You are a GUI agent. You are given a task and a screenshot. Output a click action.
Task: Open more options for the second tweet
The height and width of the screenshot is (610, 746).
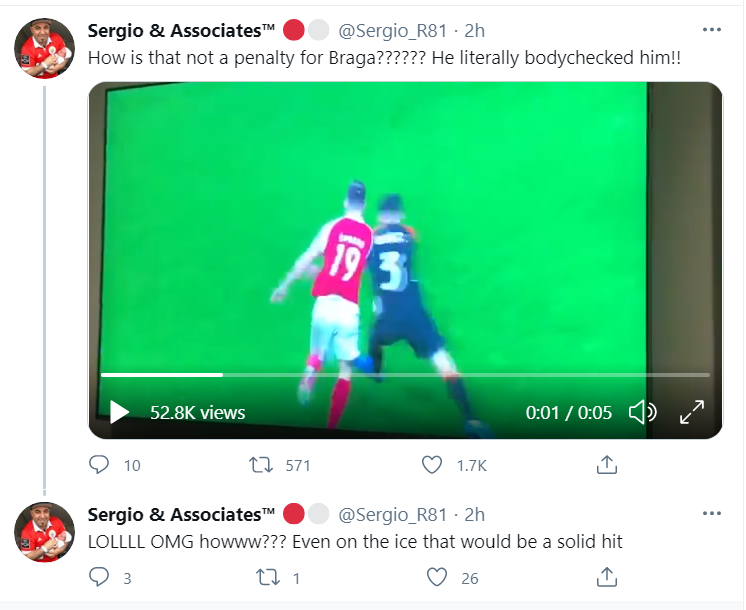pos(712,514)
